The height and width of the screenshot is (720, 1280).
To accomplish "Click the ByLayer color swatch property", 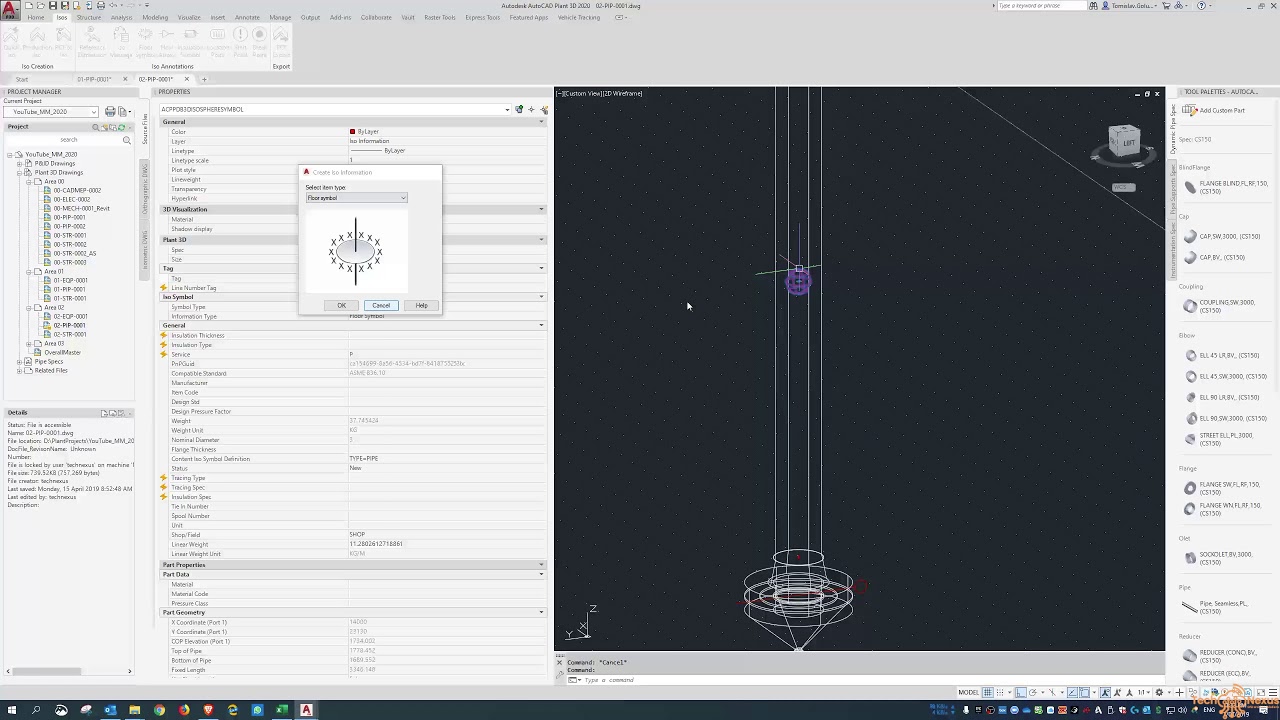I will 353,131.
